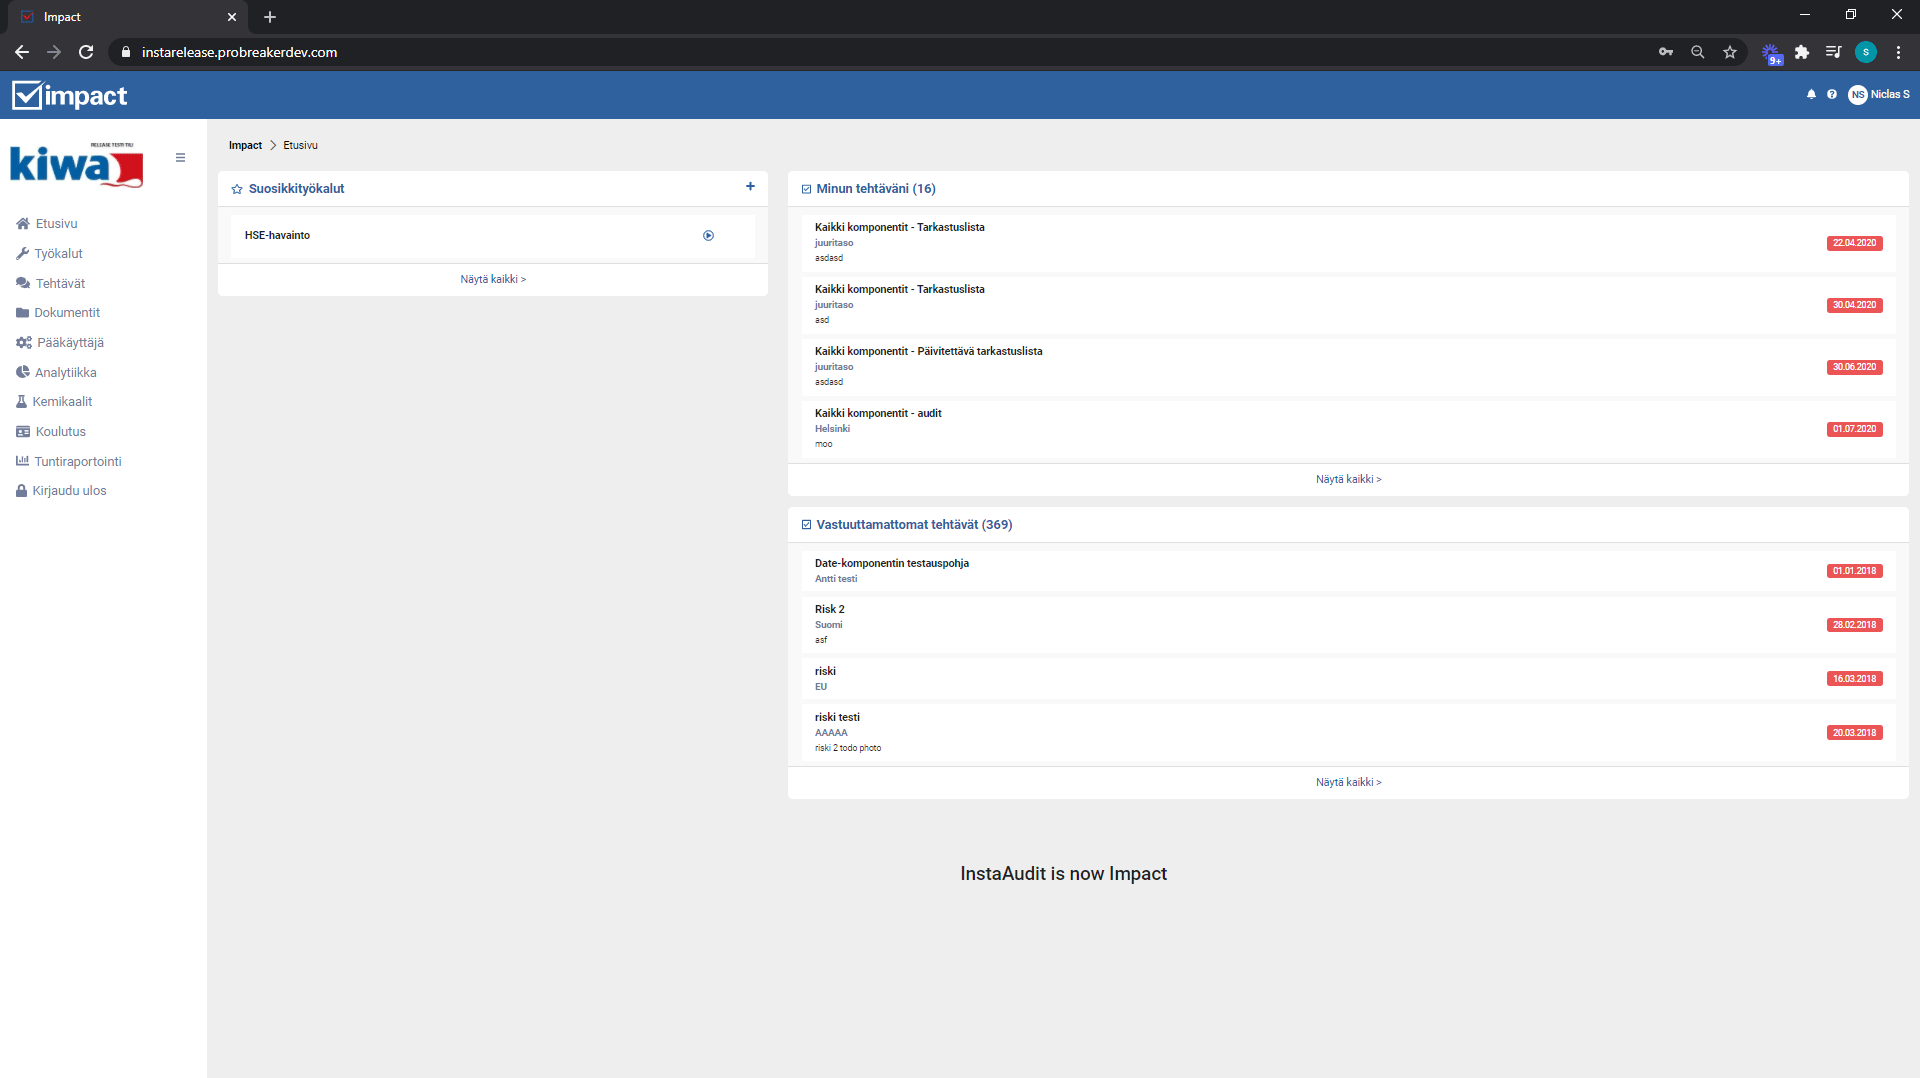Click Kirjaudu ulos to log out
This screenshot has width=1920, height=1078.
(x=69, y=491)
